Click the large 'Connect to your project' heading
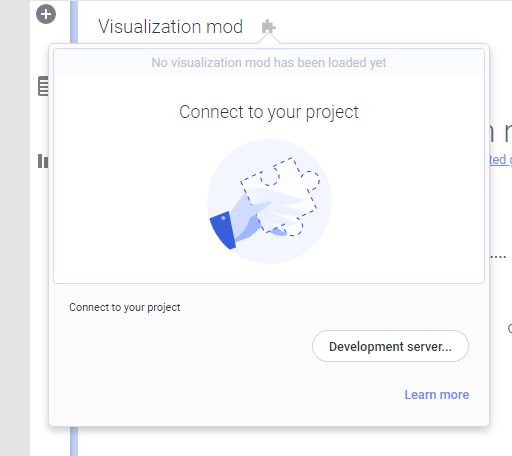 [x=269, y=112]
